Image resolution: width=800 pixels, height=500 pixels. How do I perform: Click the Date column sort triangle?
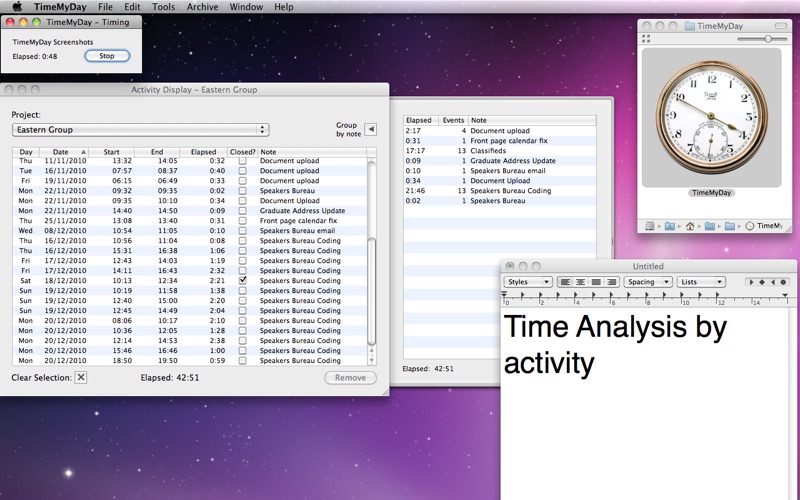click(x=83, y=152)
